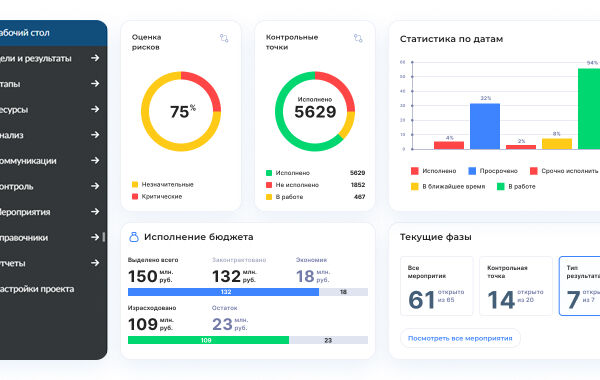Select Этапы in sidebar menu
The width and height of the screenshot is (600, 380).
[x=53, y=84]
